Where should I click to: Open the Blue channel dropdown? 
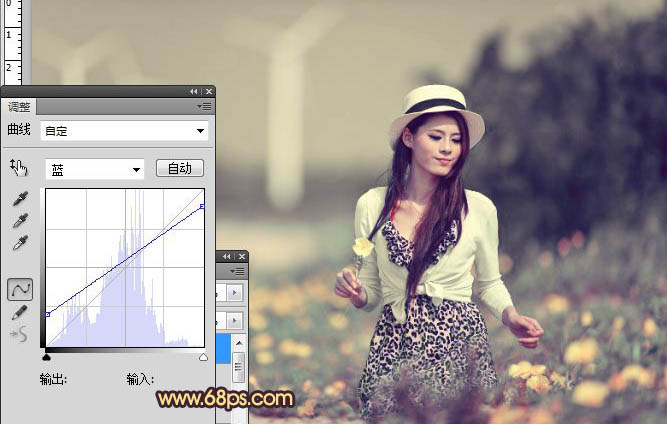click(x=95, y=170)
